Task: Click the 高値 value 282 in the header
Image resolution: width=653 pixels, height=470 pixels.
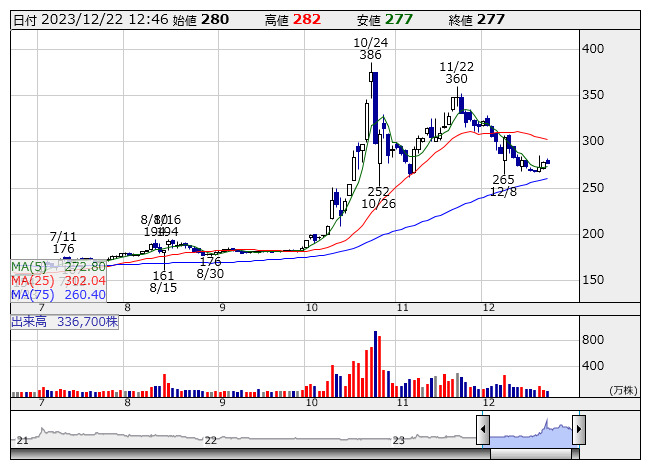Action: [x=307, y=19]
